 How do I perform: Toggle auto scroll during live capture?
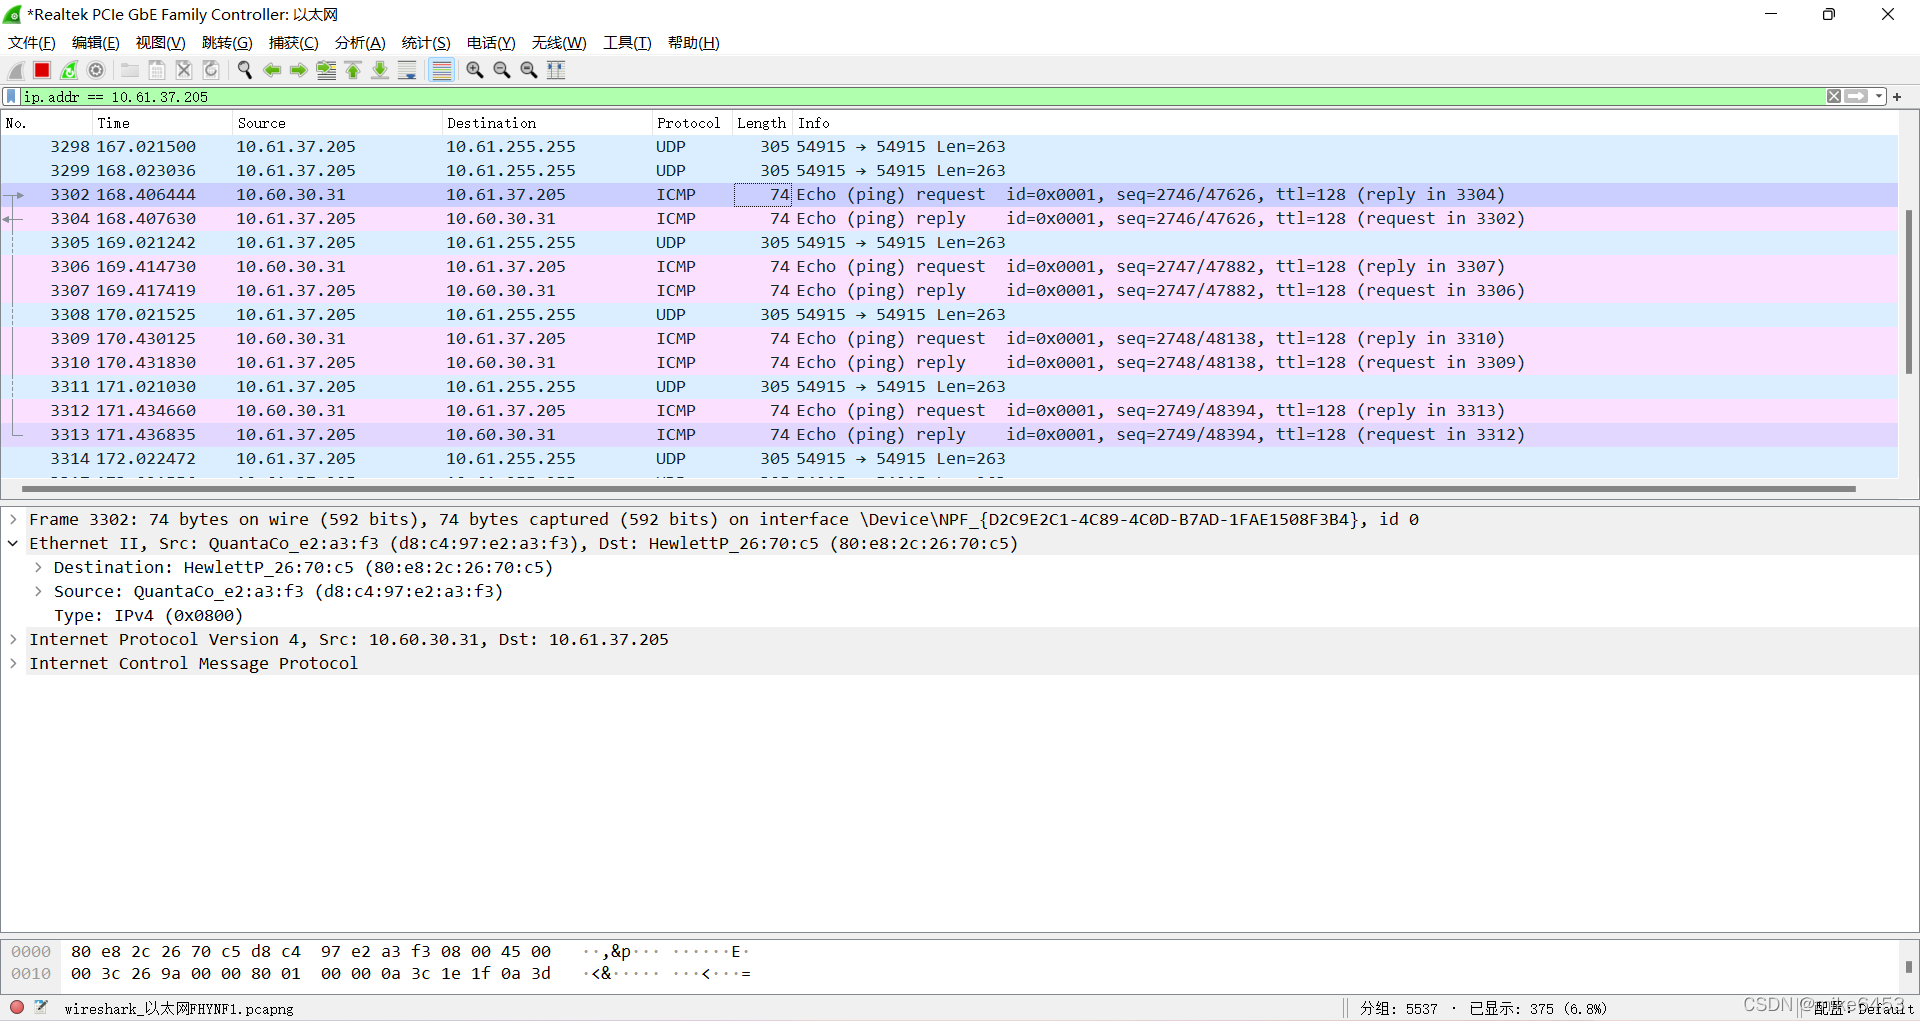click(407, 70)
